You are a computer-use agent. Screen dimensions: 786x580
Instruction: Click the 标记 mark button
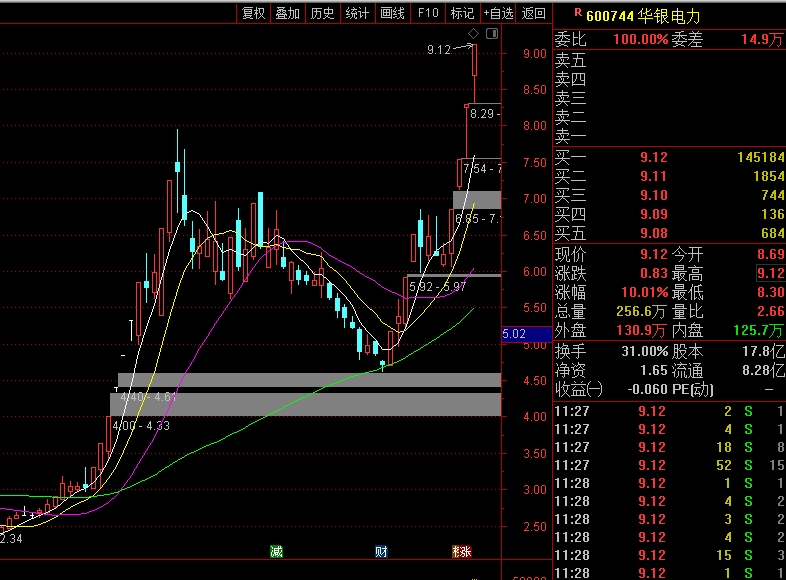click(x=462, y=13)
